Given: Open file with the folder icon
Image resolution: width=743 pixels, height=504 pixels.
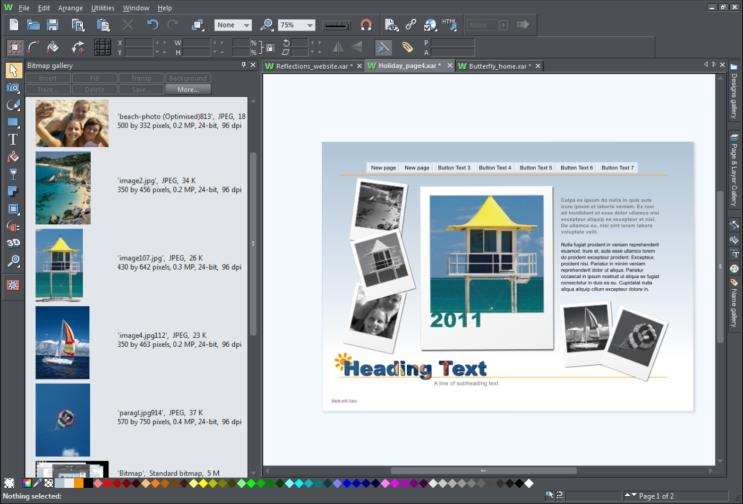Looking at the screenshot, I should [33, 25].
